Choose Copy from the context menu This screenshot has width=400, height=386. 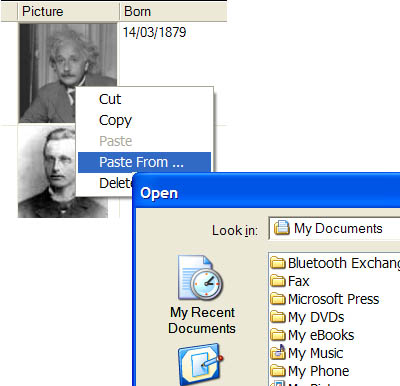click(x=144, y=120)
